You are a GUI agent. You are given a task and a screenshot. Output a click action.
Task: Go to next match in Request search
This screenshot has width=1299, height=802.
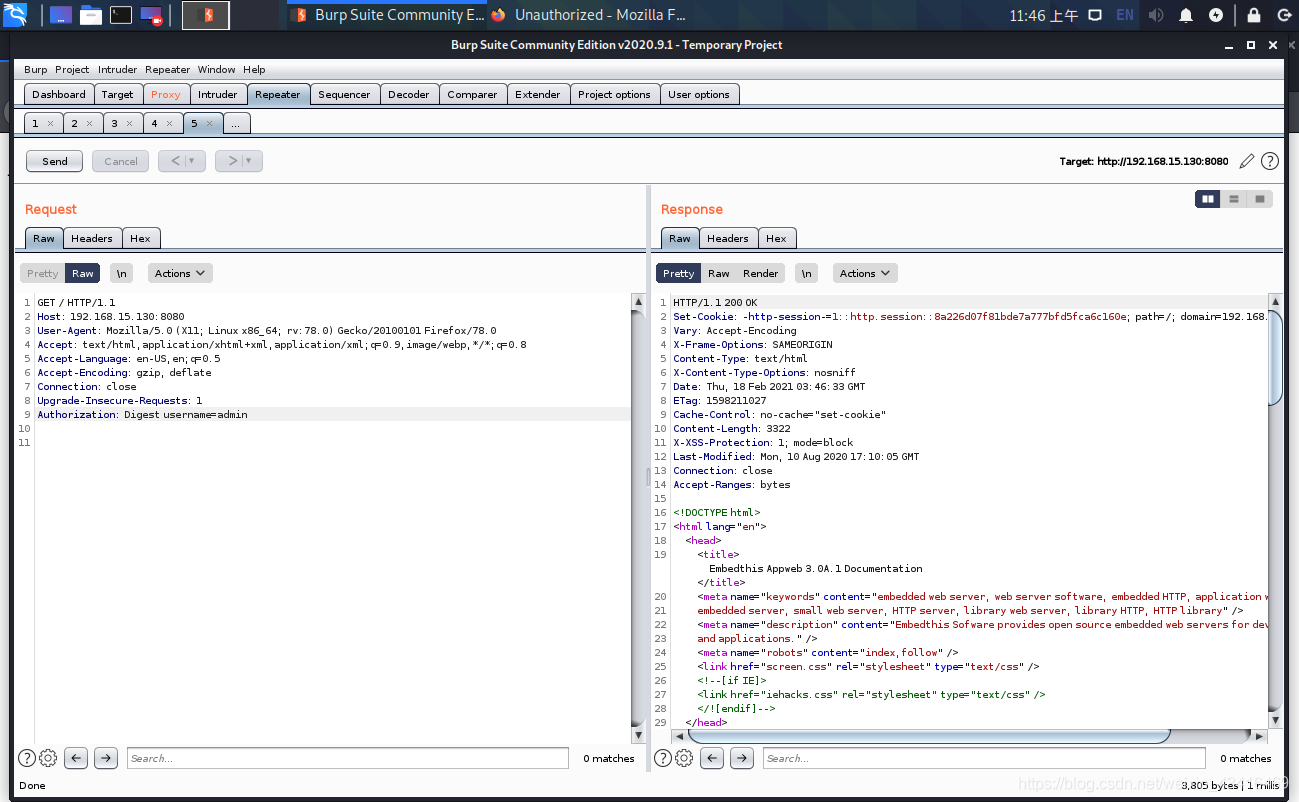(106, 758)
